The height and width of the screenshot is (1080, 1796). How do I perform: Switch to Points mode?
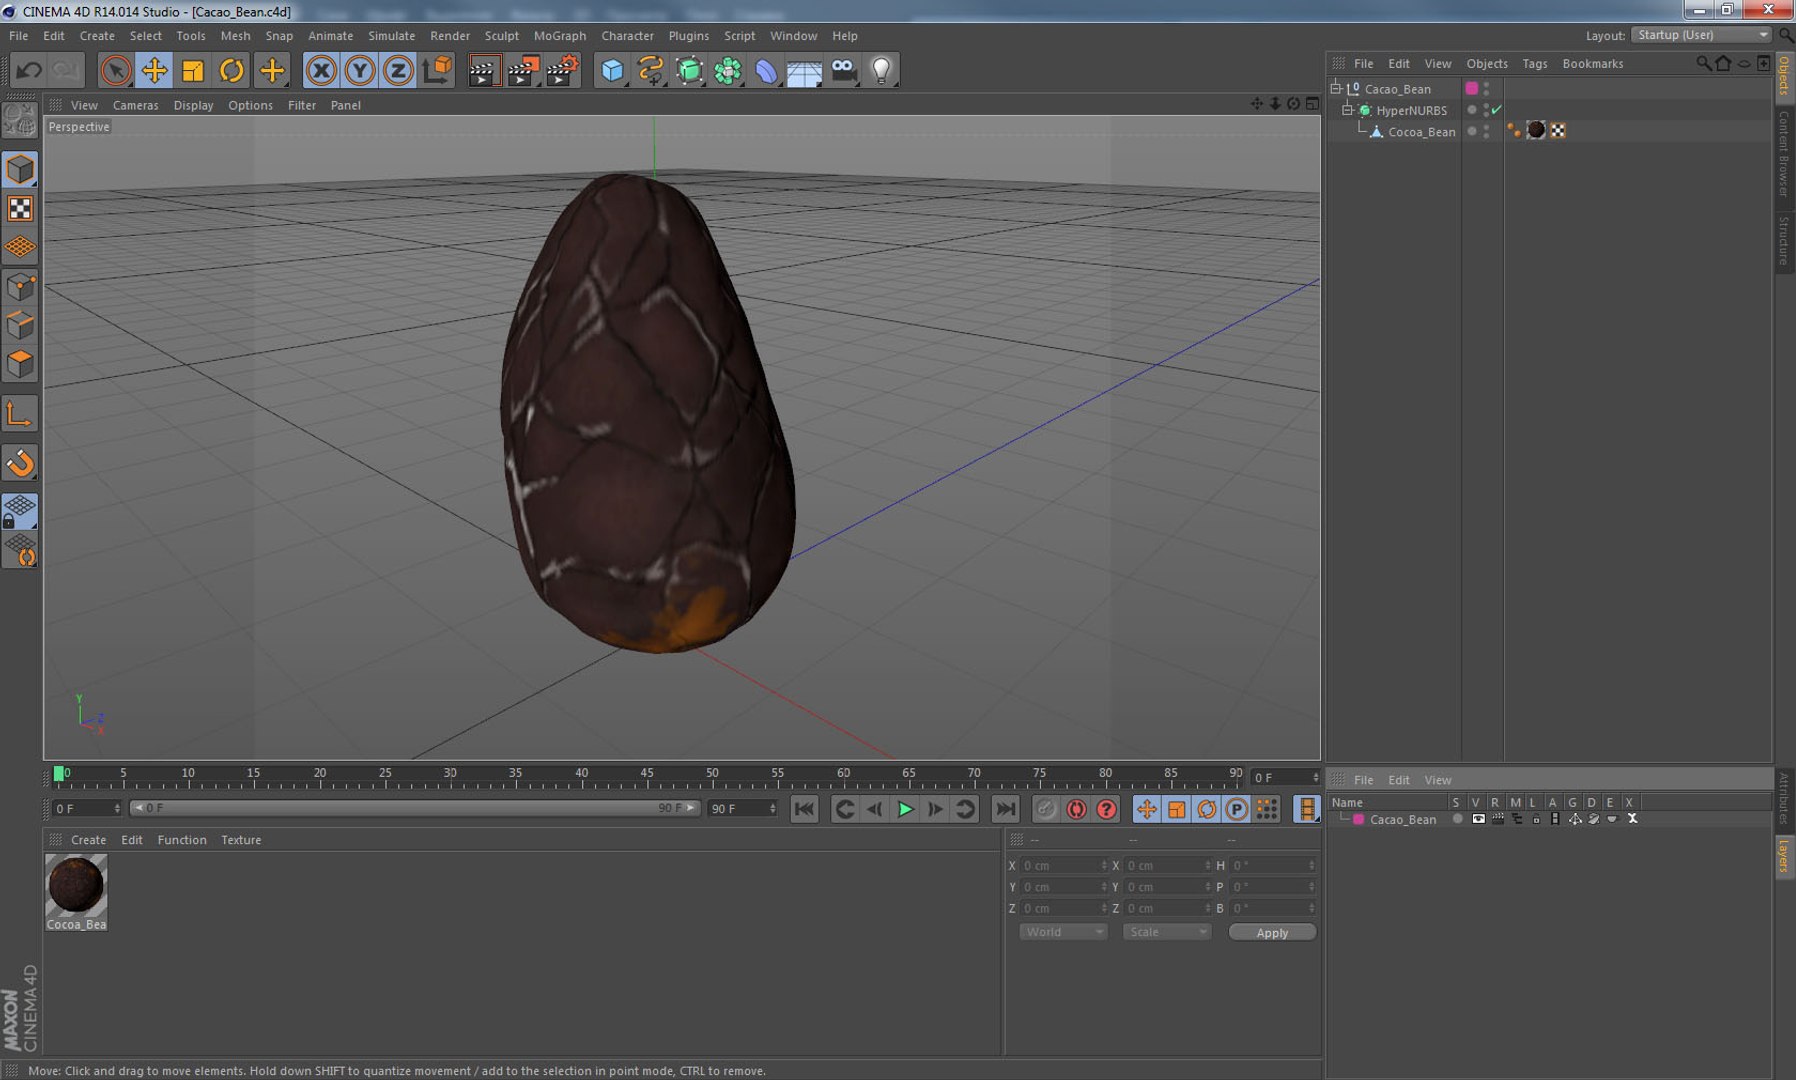click(20, 288)
